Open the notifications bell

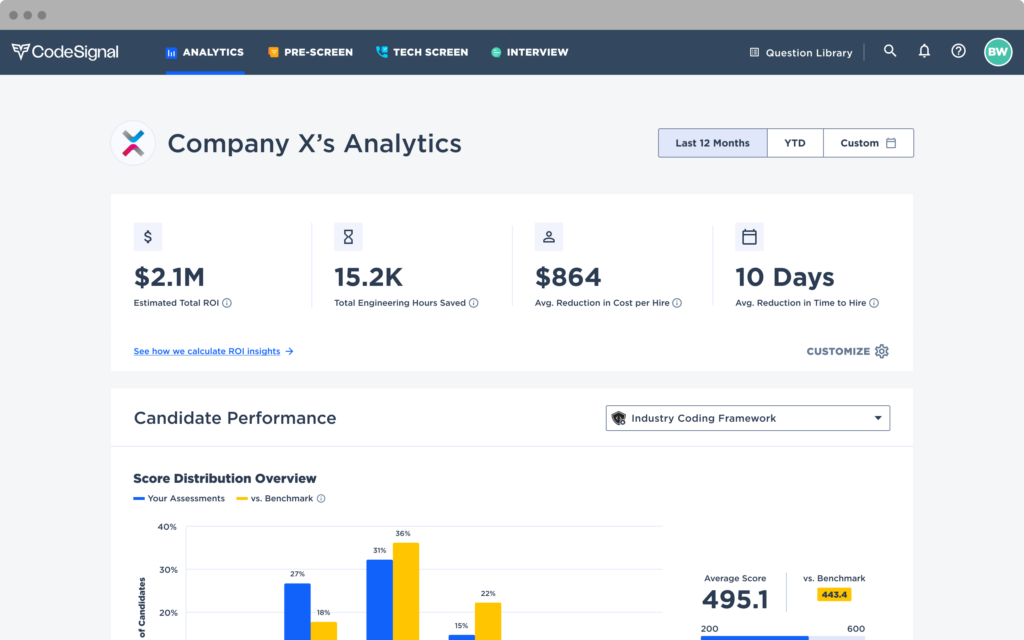(x=924, y=51)
